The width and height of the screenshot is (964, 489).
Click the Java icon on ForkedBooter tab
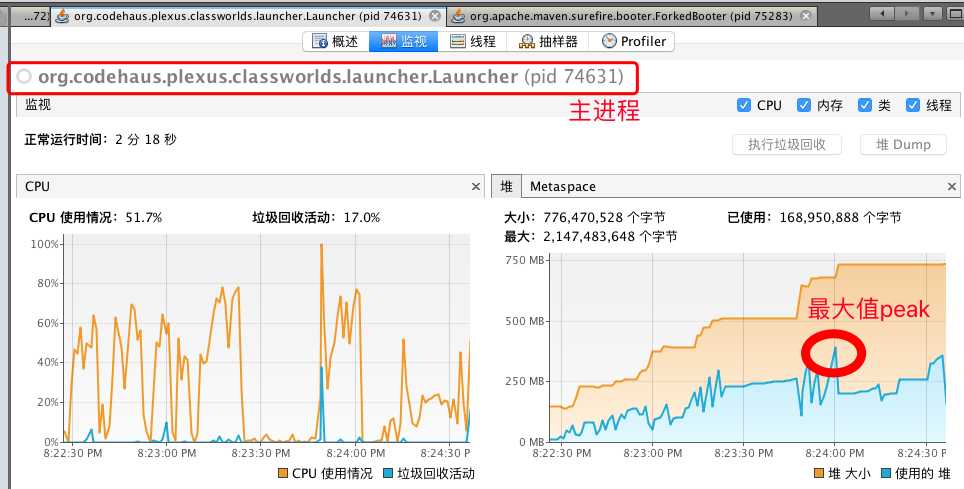[x=458, y=17]
